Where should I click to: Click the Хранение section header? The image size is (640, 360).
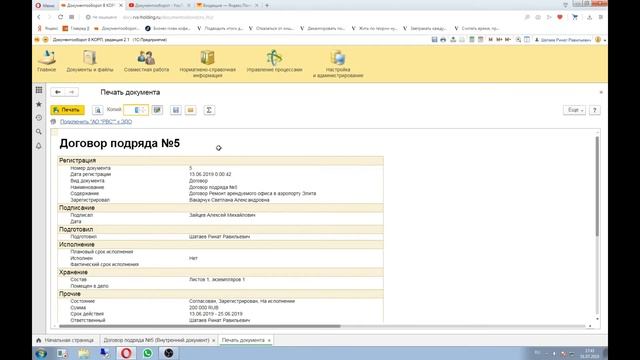click(220, 272)
